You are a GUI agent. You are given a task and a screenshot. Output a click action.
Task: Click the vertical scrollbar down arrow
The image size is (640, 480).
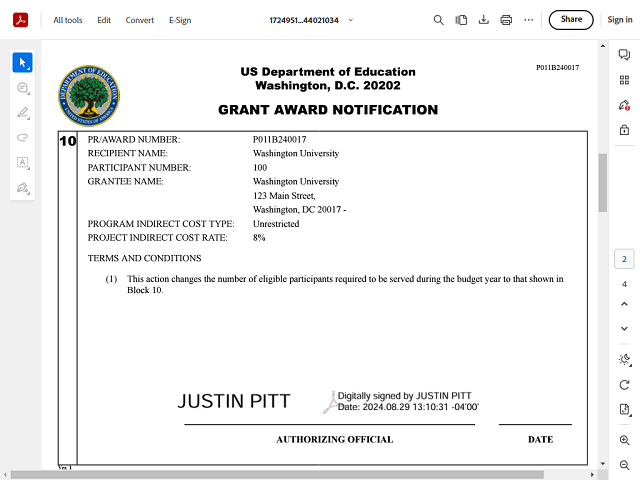(x=602, y=464)
